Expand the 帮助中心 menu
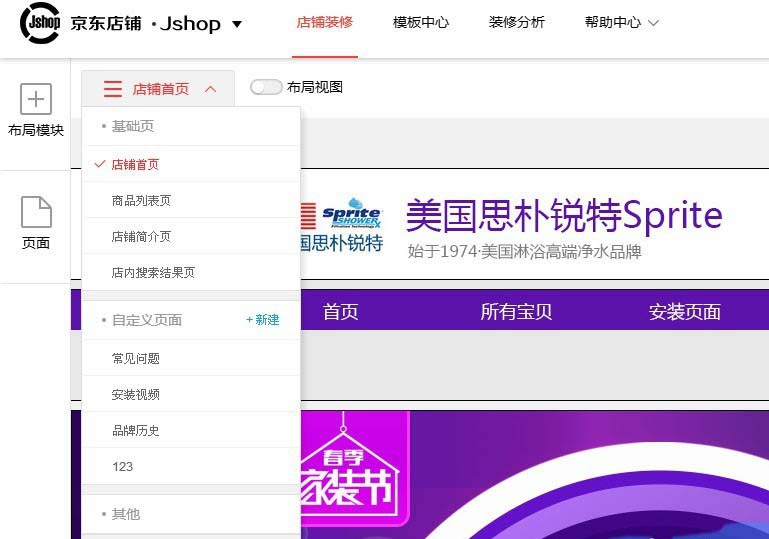The height and width of the screenshot is (539, 769). click(x=621, y=23)
